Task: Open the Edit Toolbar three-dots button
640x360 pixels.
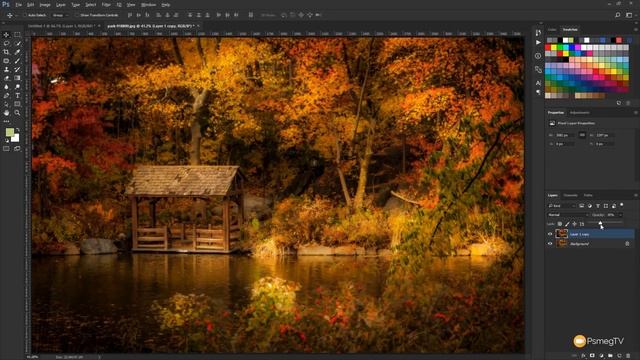Action: [x=7, y=121]
